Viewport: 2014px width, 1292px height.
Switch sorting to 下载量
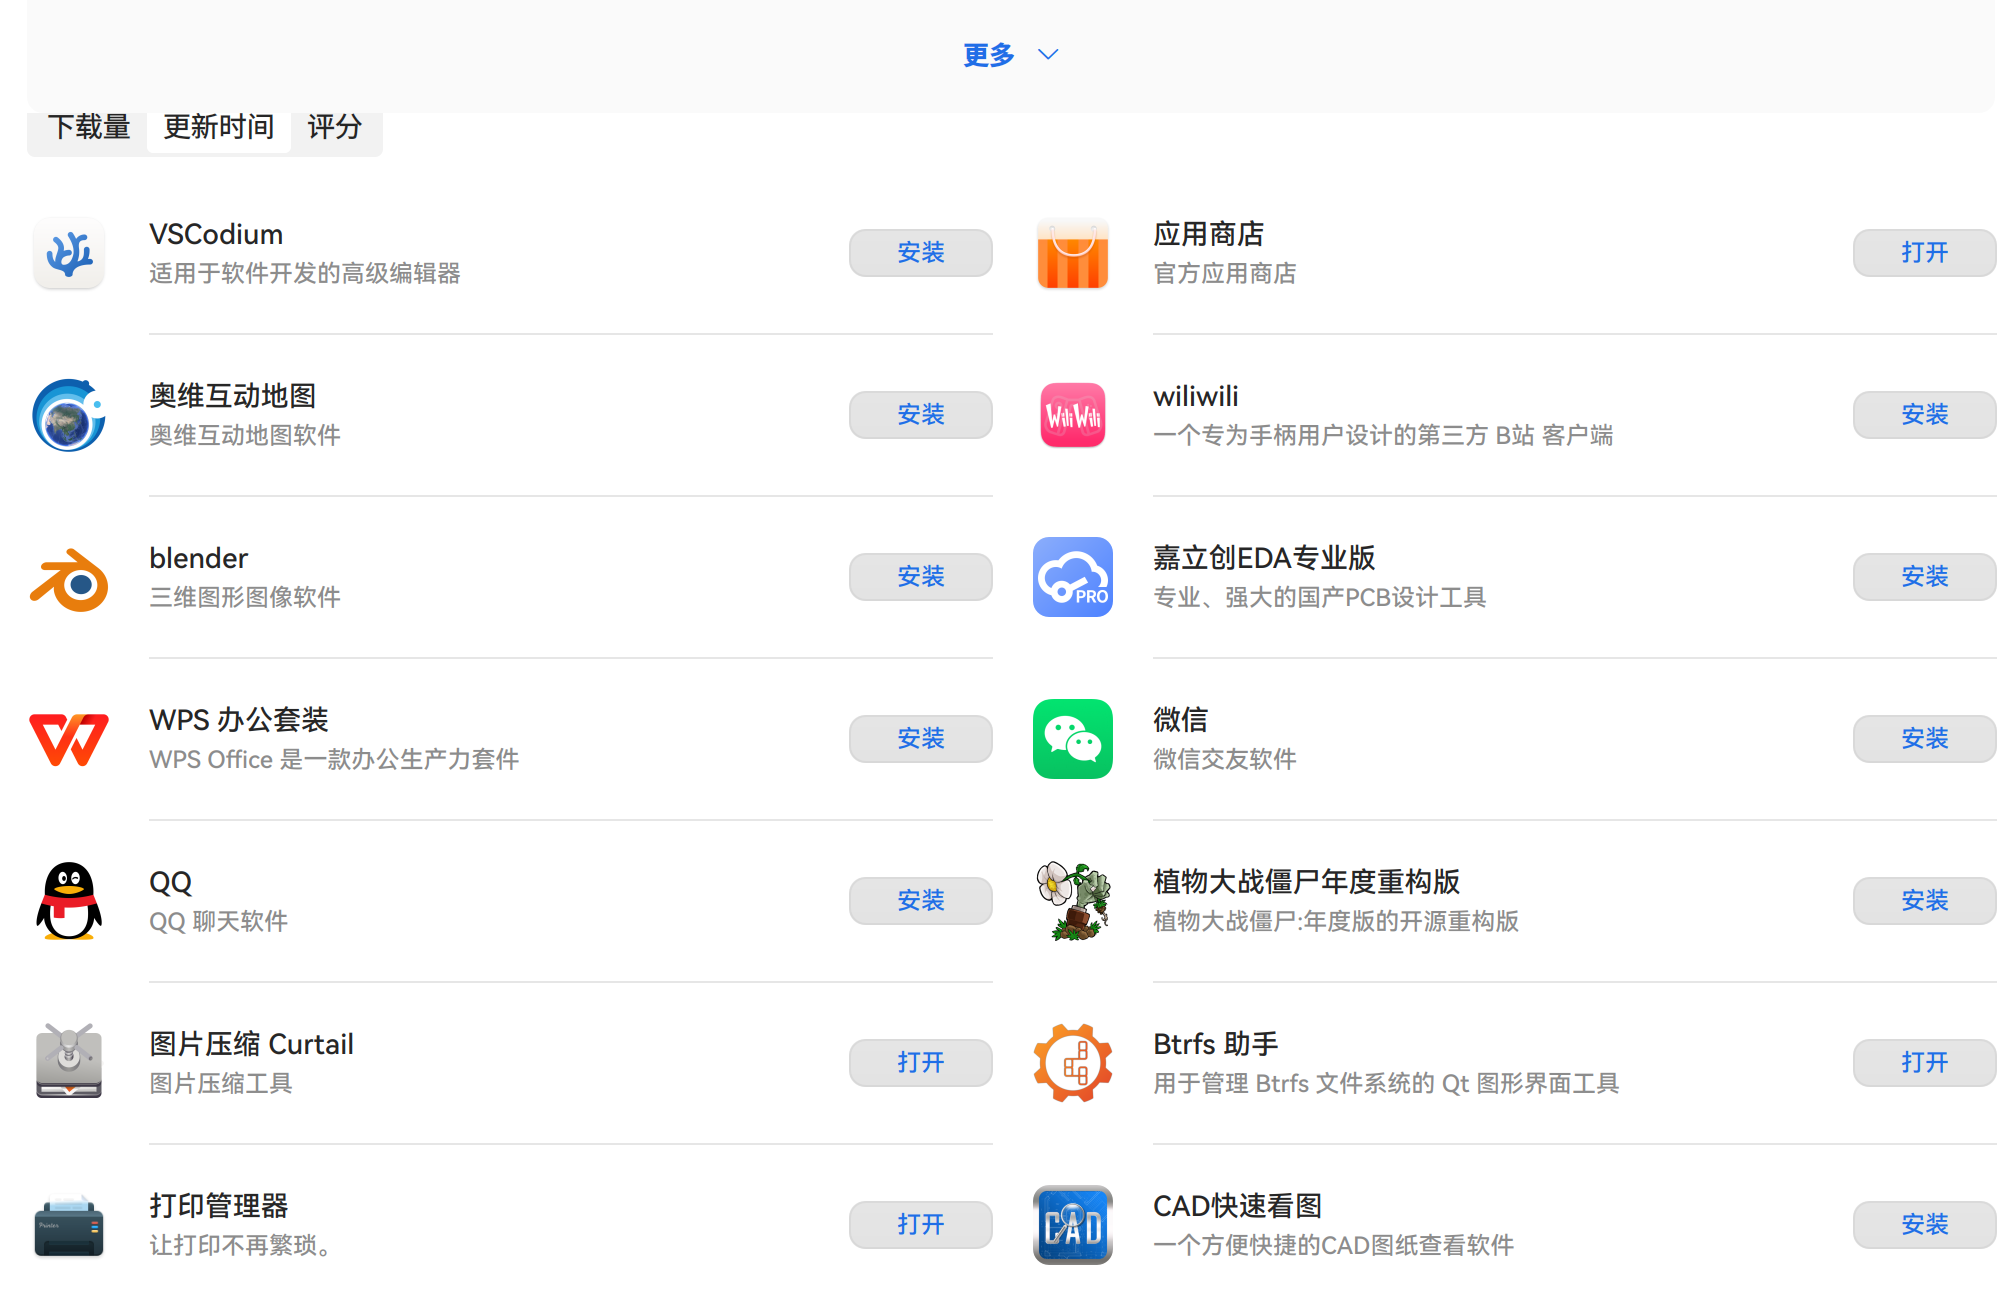(x=92, y=127)
